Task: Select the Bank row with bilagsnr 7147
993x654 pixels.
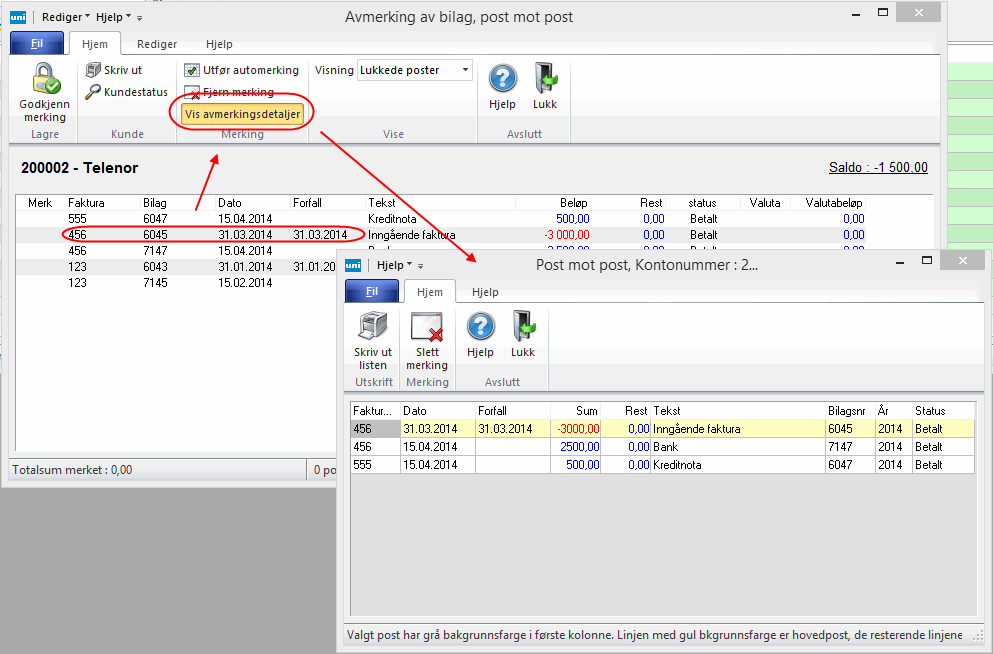Action: (x=662, y=447)
